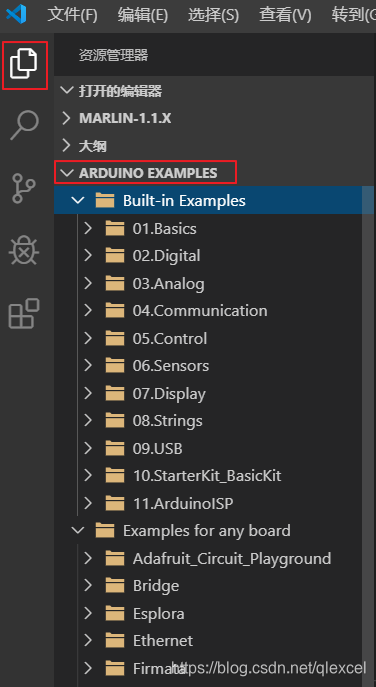Open the Explorer view in activity bar
Viewport: 376px width, 687px height.
[24, 64]
